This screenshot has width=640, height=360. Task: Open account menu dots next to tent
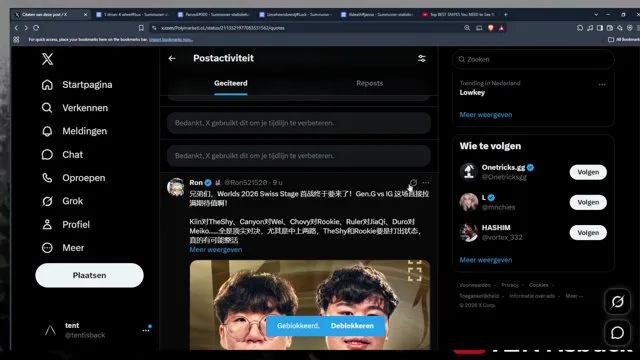coord(146,330)
